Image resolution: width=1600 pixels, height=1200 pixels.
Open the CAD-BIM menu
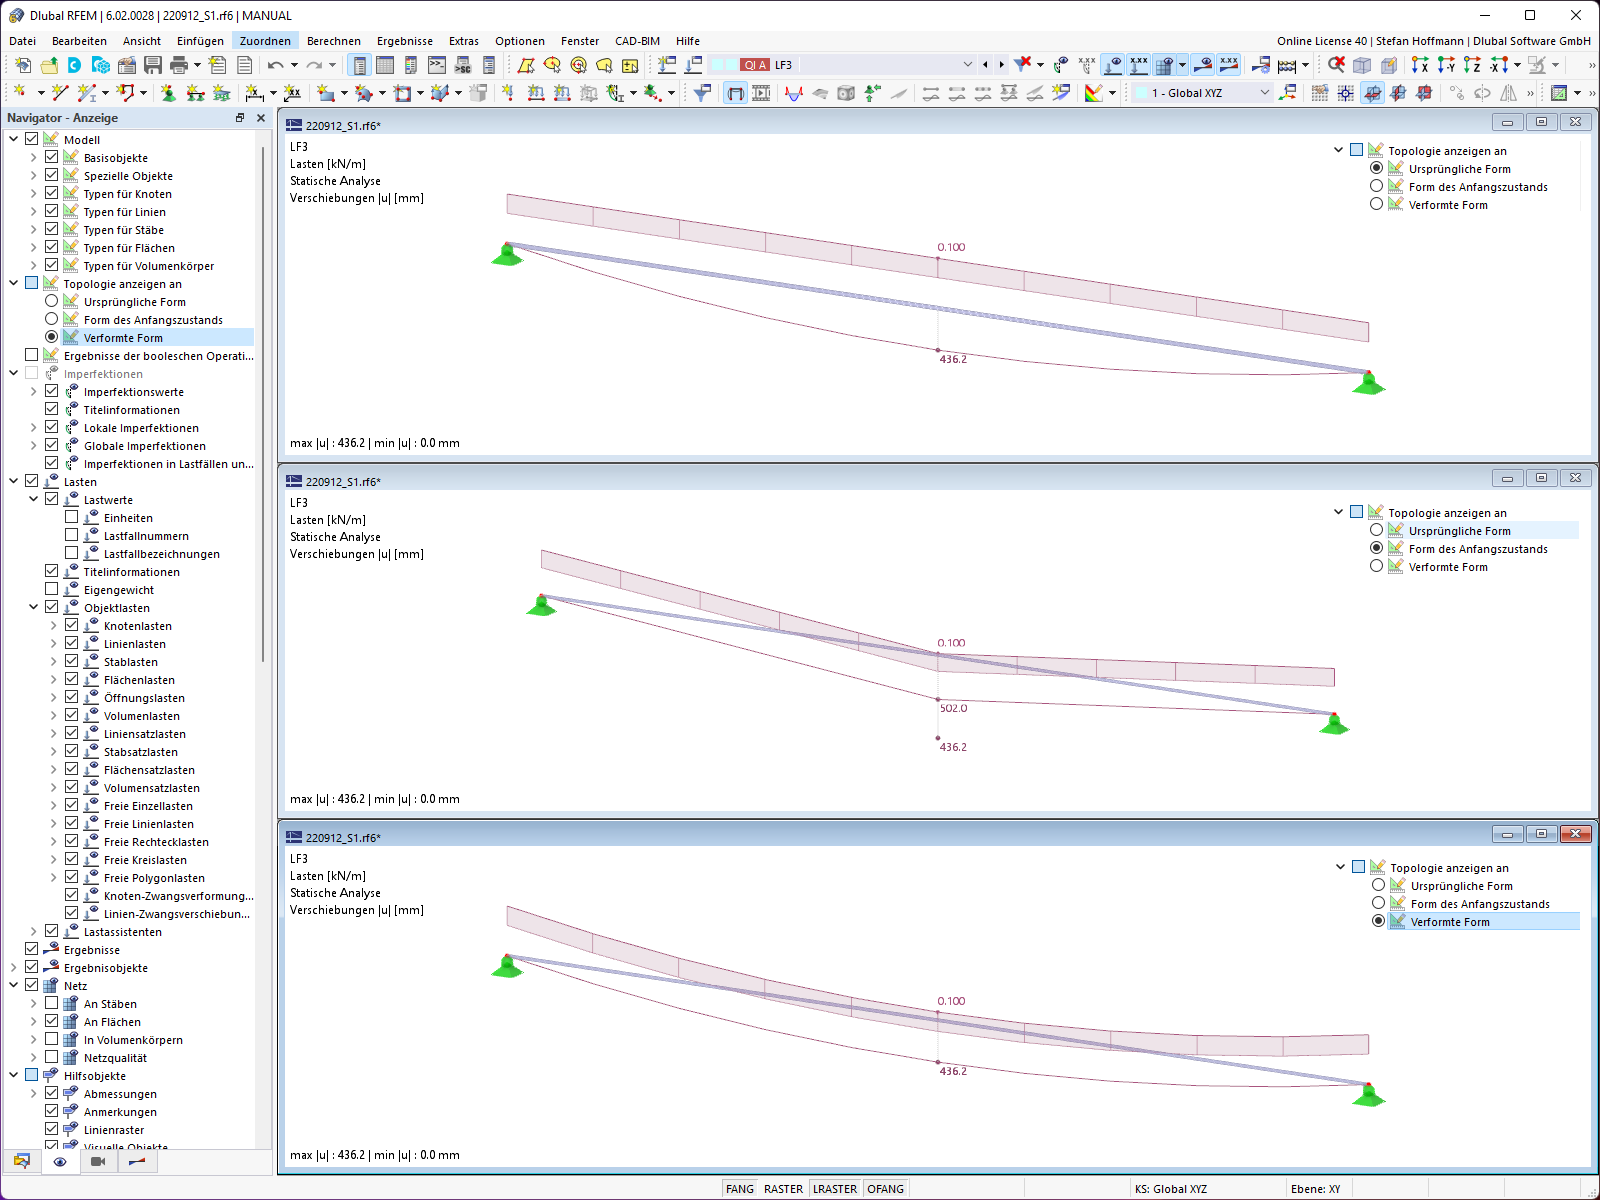click(x=637, y=41)
